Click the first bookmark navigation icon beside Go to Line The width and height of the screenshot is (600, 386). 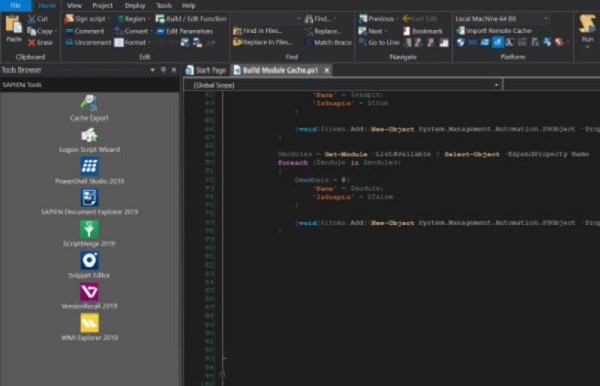[409, 42]
